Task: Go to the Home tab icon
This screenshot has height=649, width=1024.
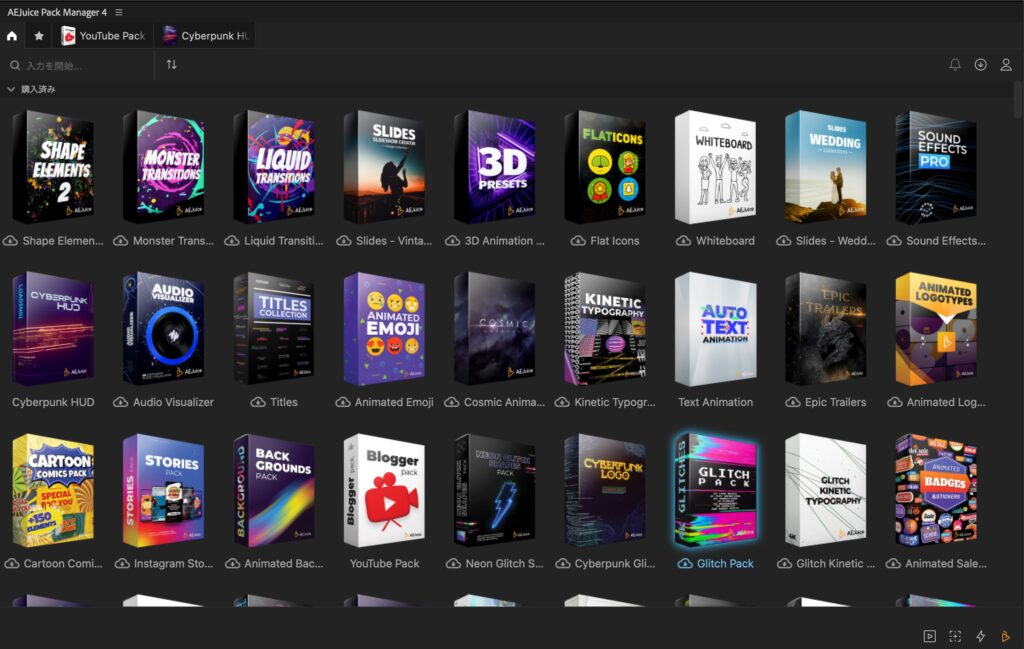Action: coord(12,36)
